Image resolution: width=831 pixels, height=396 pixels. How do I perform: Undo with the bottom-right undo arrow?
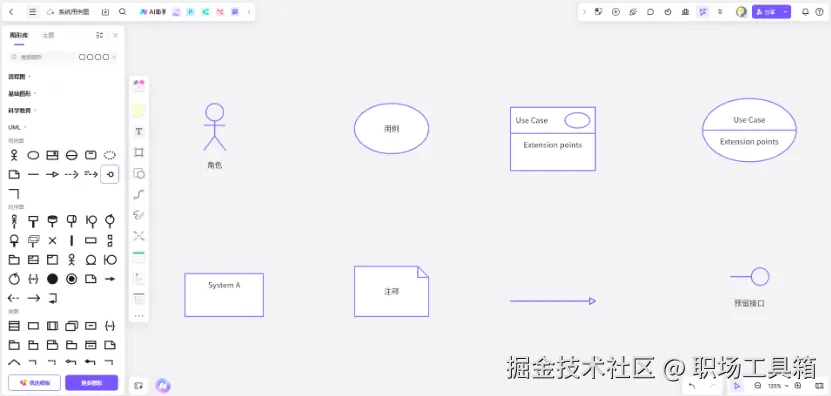692,386
